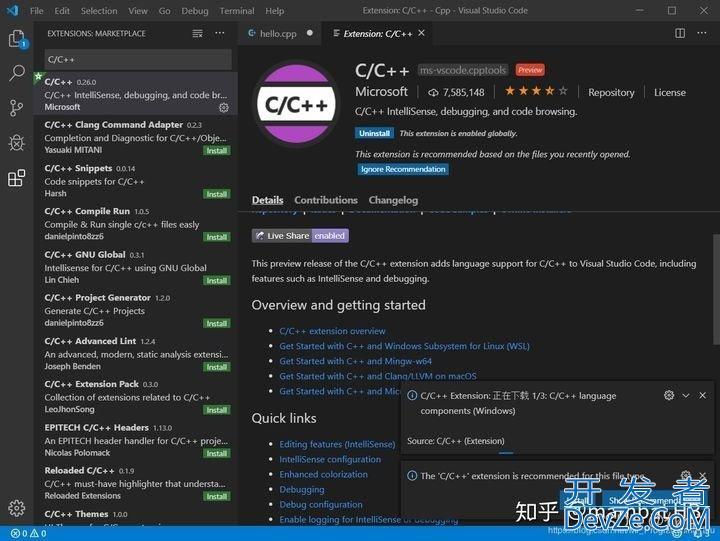Screen dimensions: 720x541
Task: Install the C/C++ GNU Global extension
Action: point(217,280)
